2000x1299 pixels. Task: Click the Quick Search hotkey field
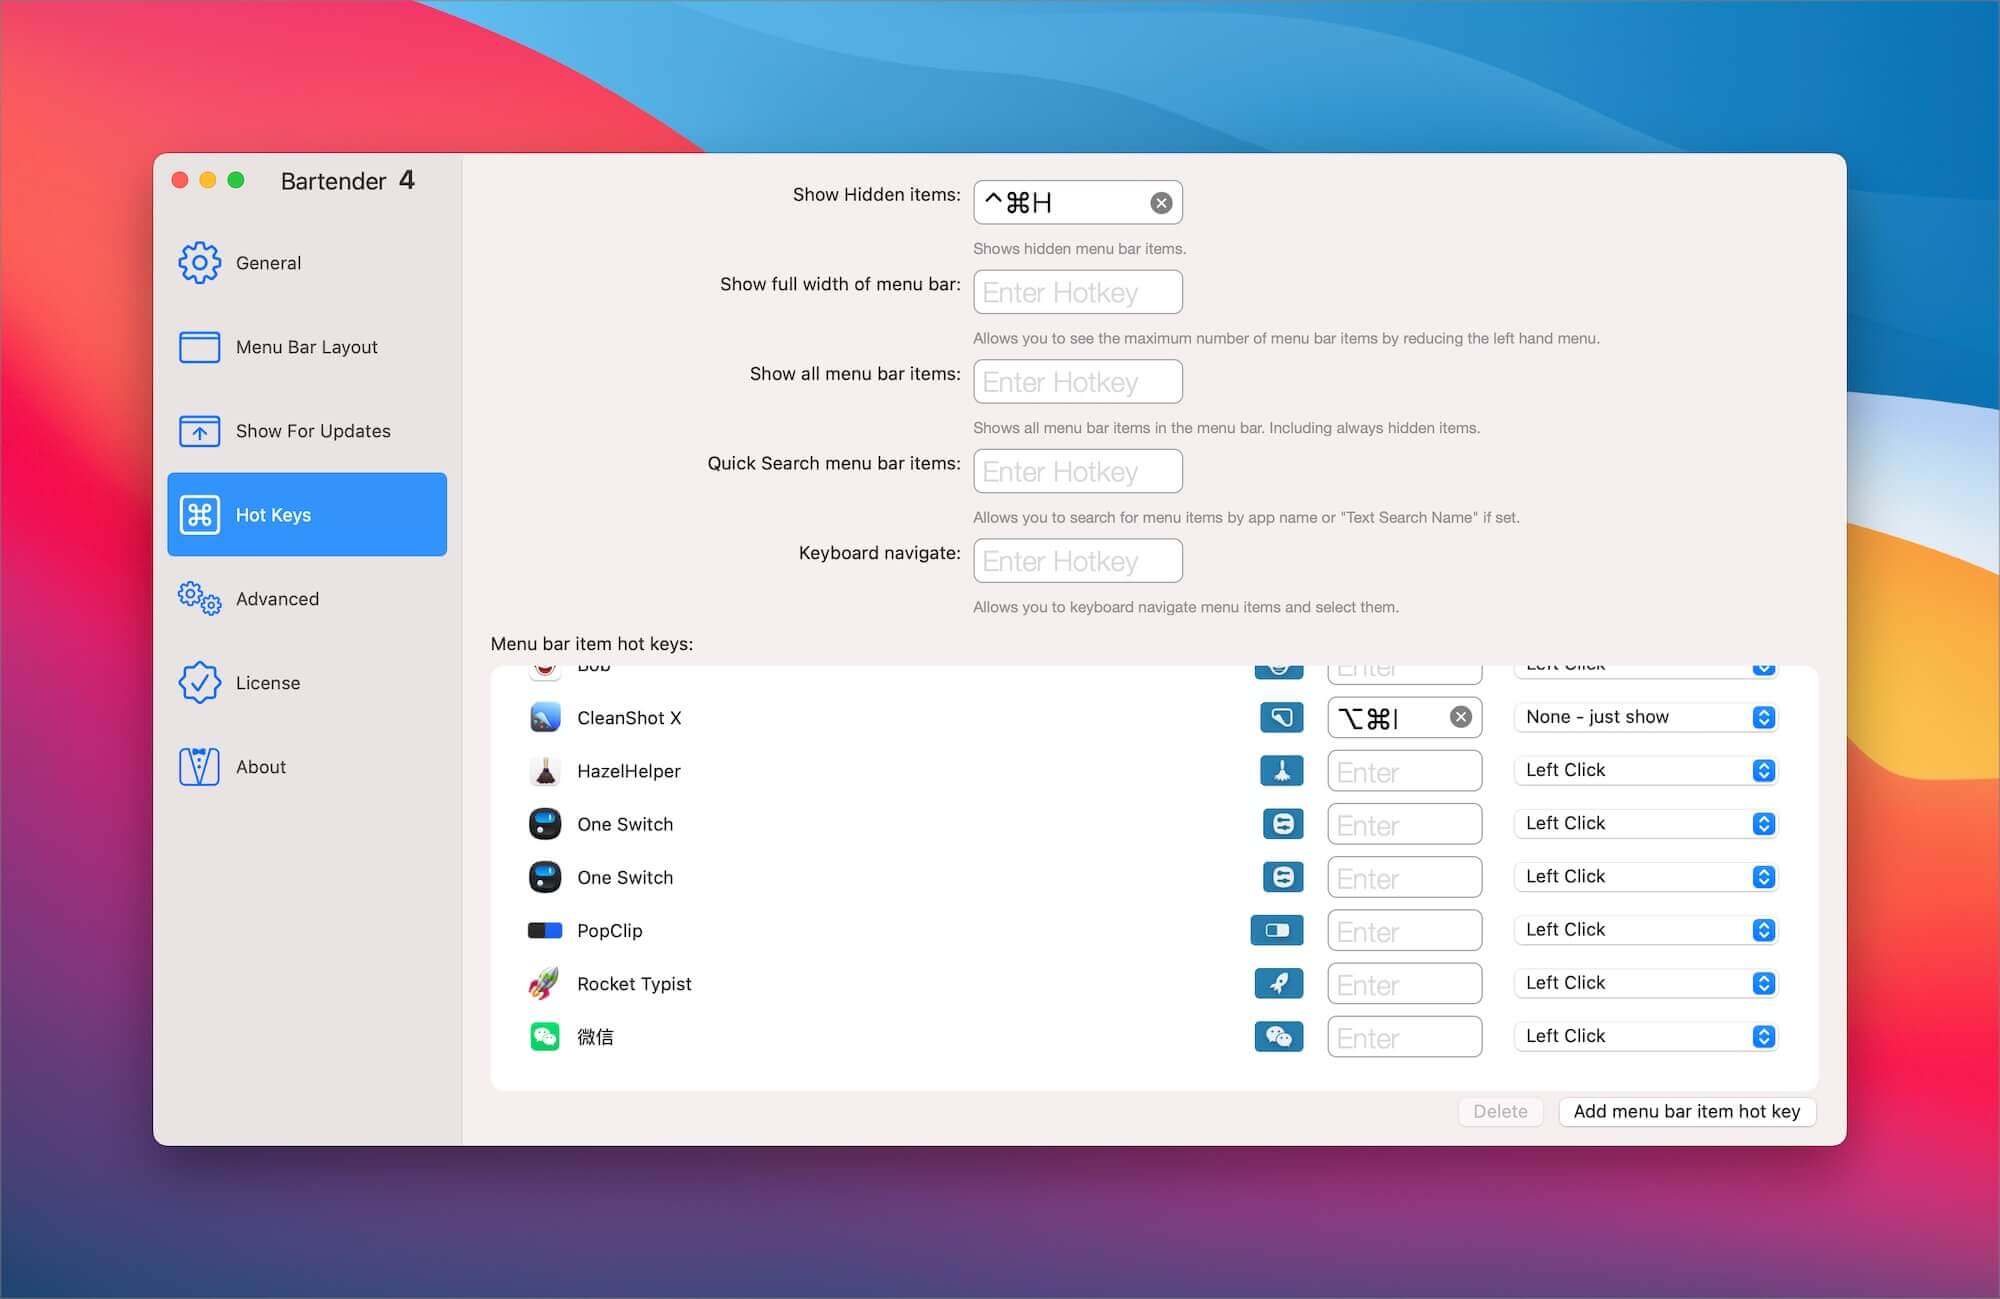pos(1077,471)
